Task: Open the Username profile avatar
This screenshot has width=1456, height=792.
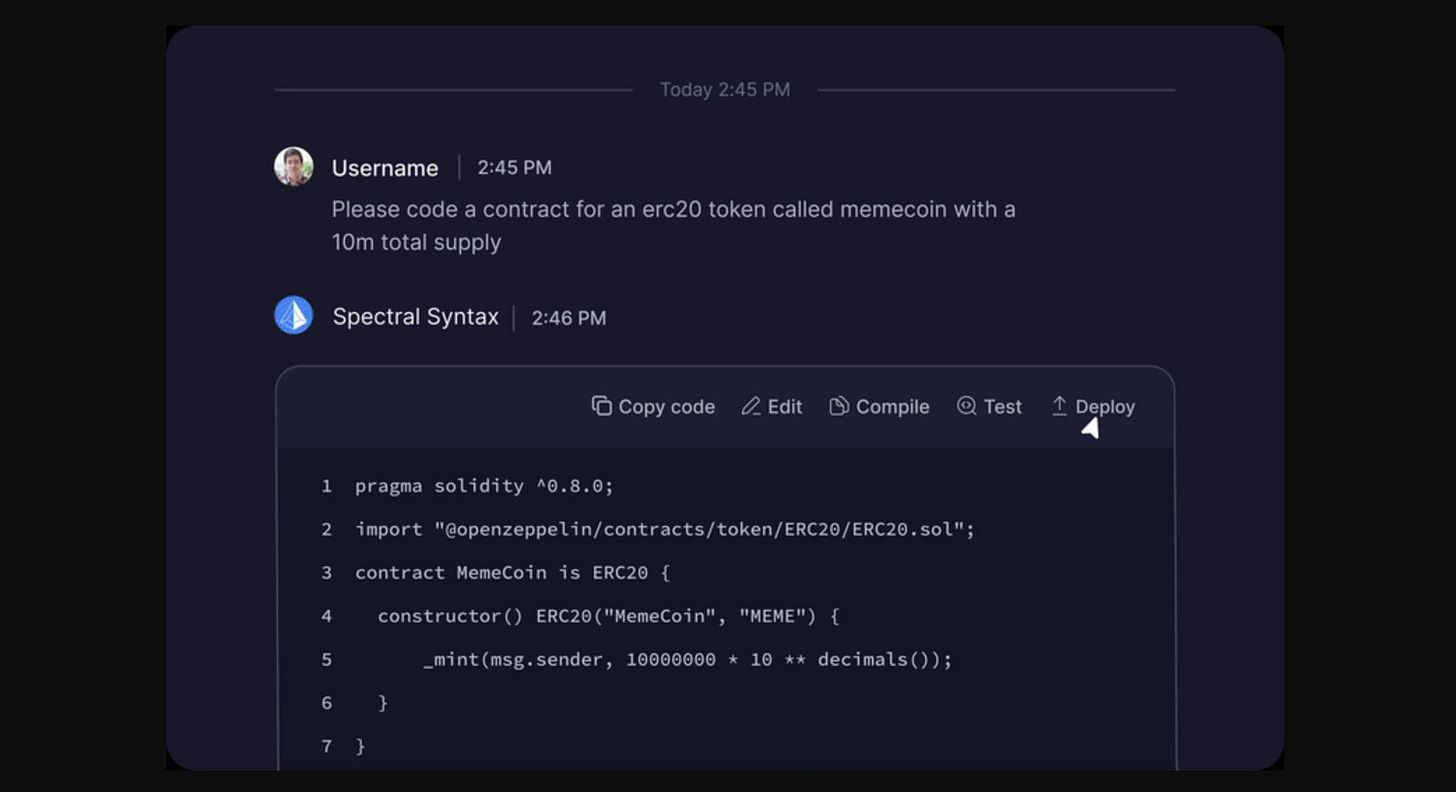Action: (x=294, y=167)
